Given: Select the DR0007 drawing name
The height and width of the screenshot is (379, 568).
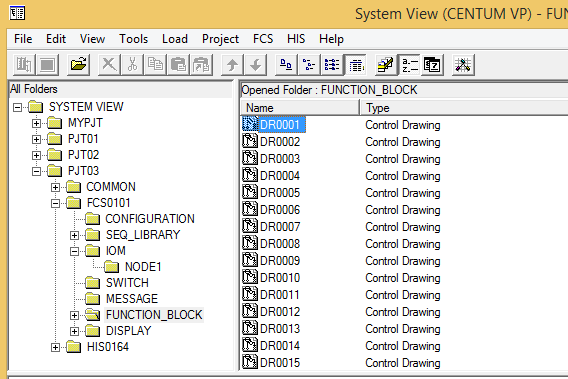Looking at the screenshot, I should pos(280,226).
